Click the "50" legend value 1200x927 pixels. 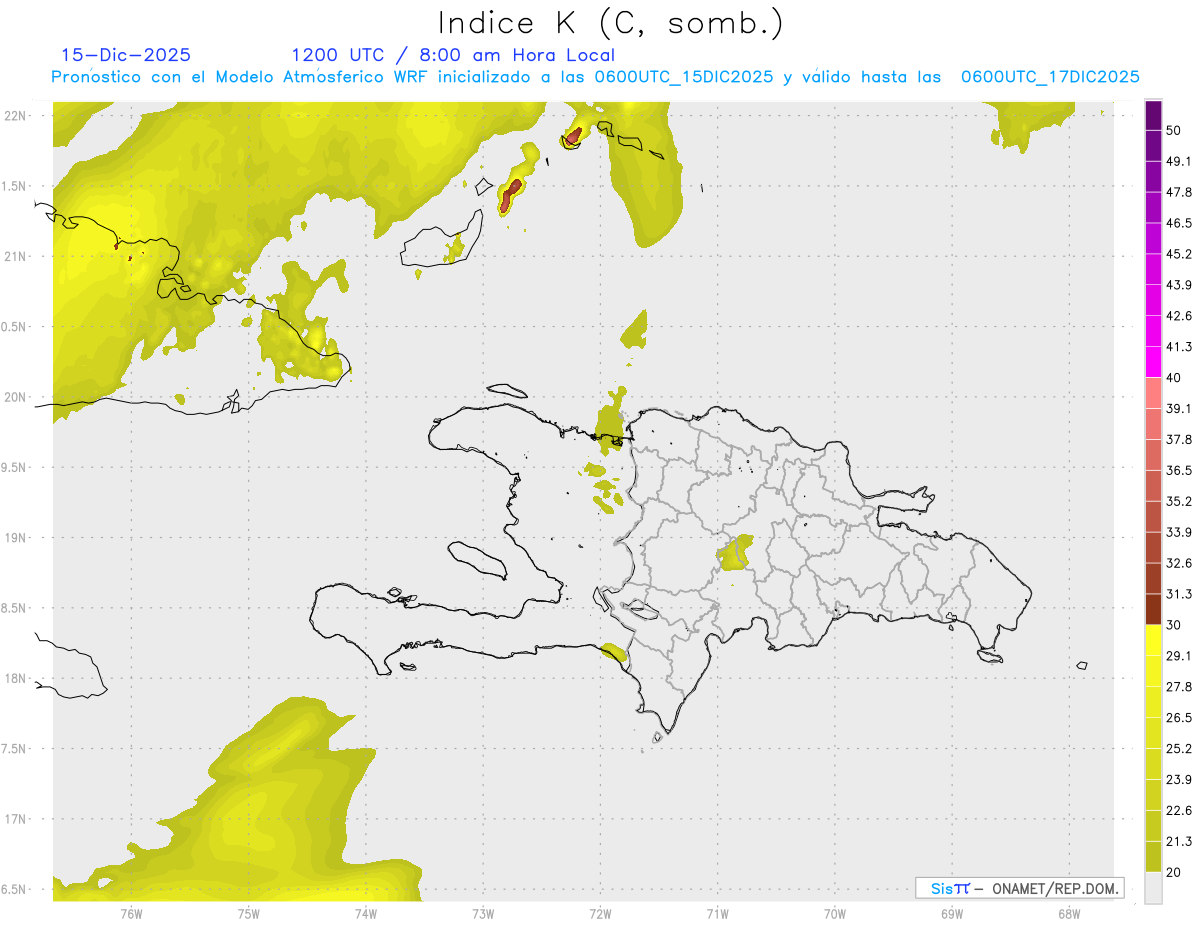click(1174, 131)
